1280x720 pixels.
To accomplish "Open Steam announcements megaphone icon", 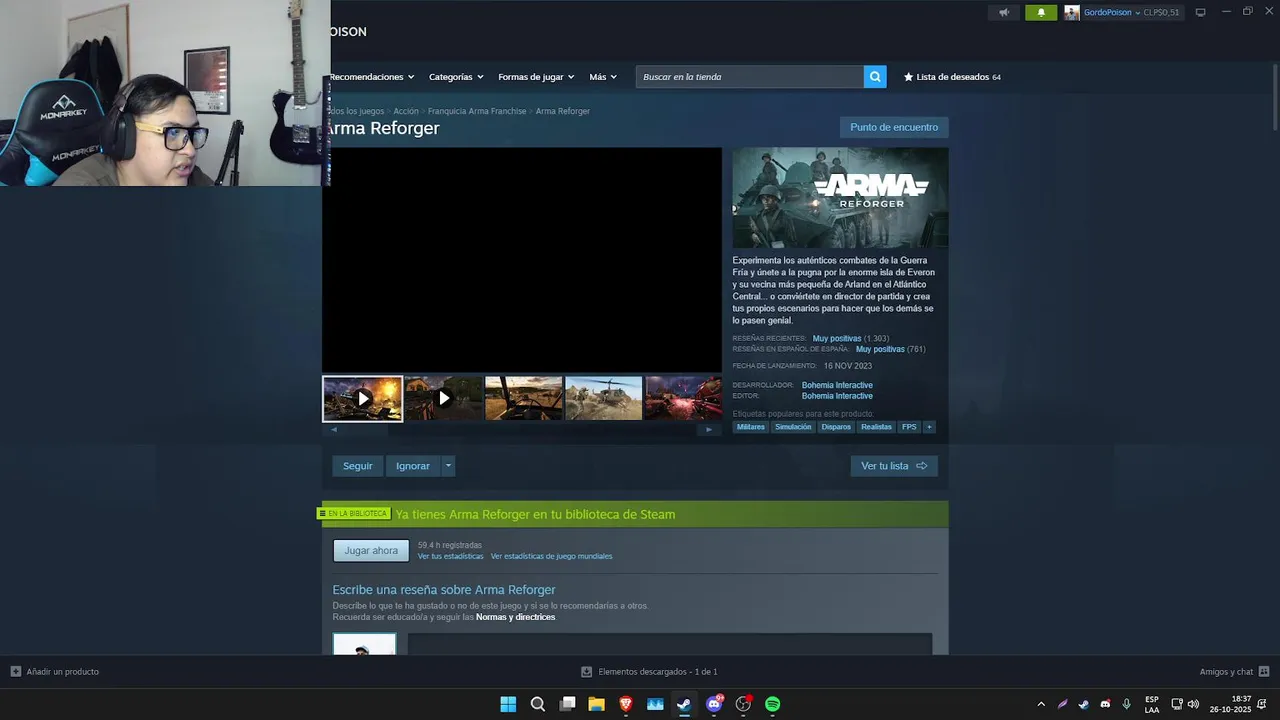I will [1004, 13].
